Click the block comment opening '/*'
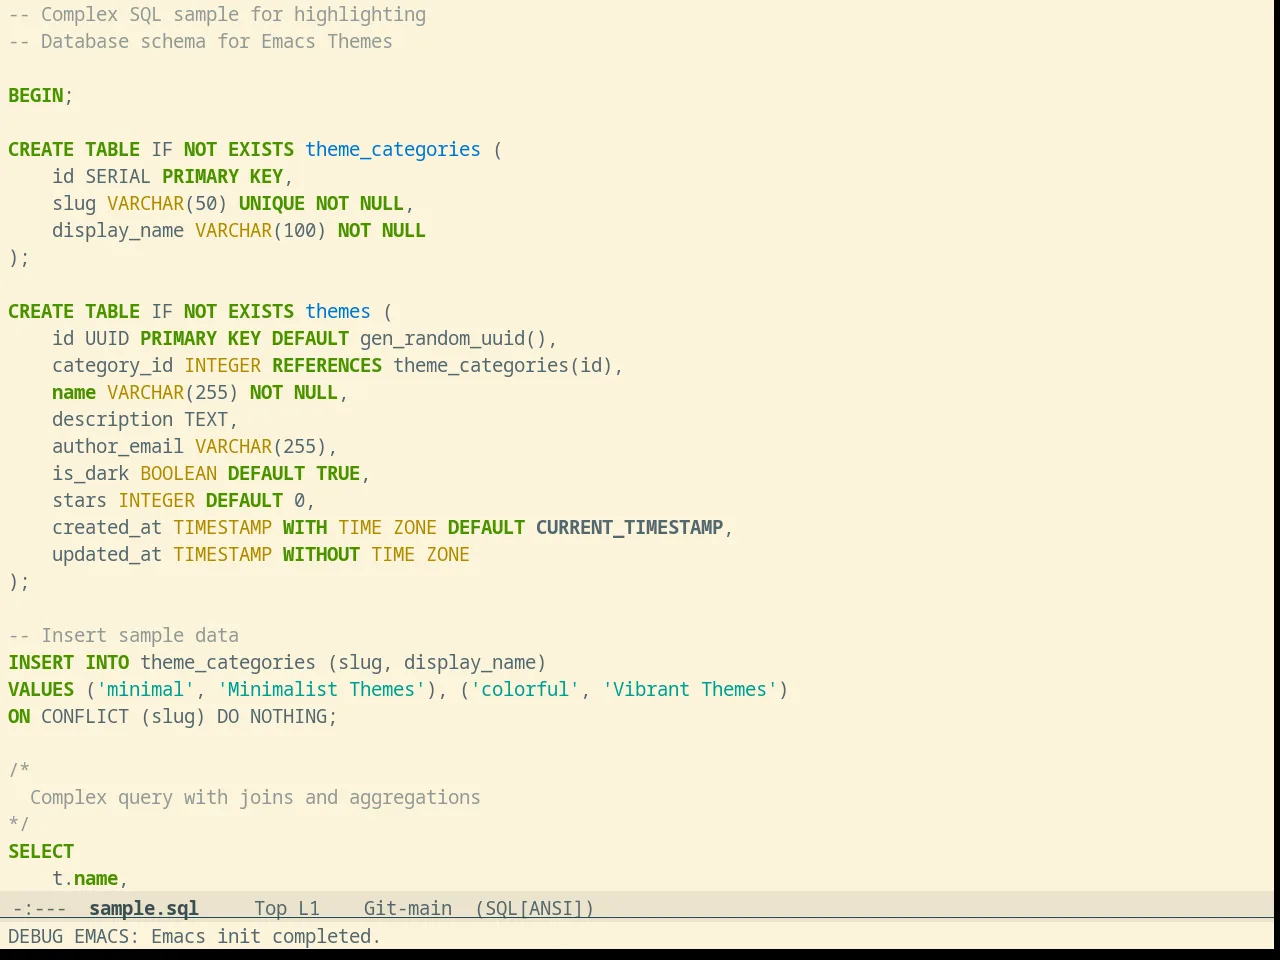The height and width of the screenshot is (960, 1280). click(19, 770)
